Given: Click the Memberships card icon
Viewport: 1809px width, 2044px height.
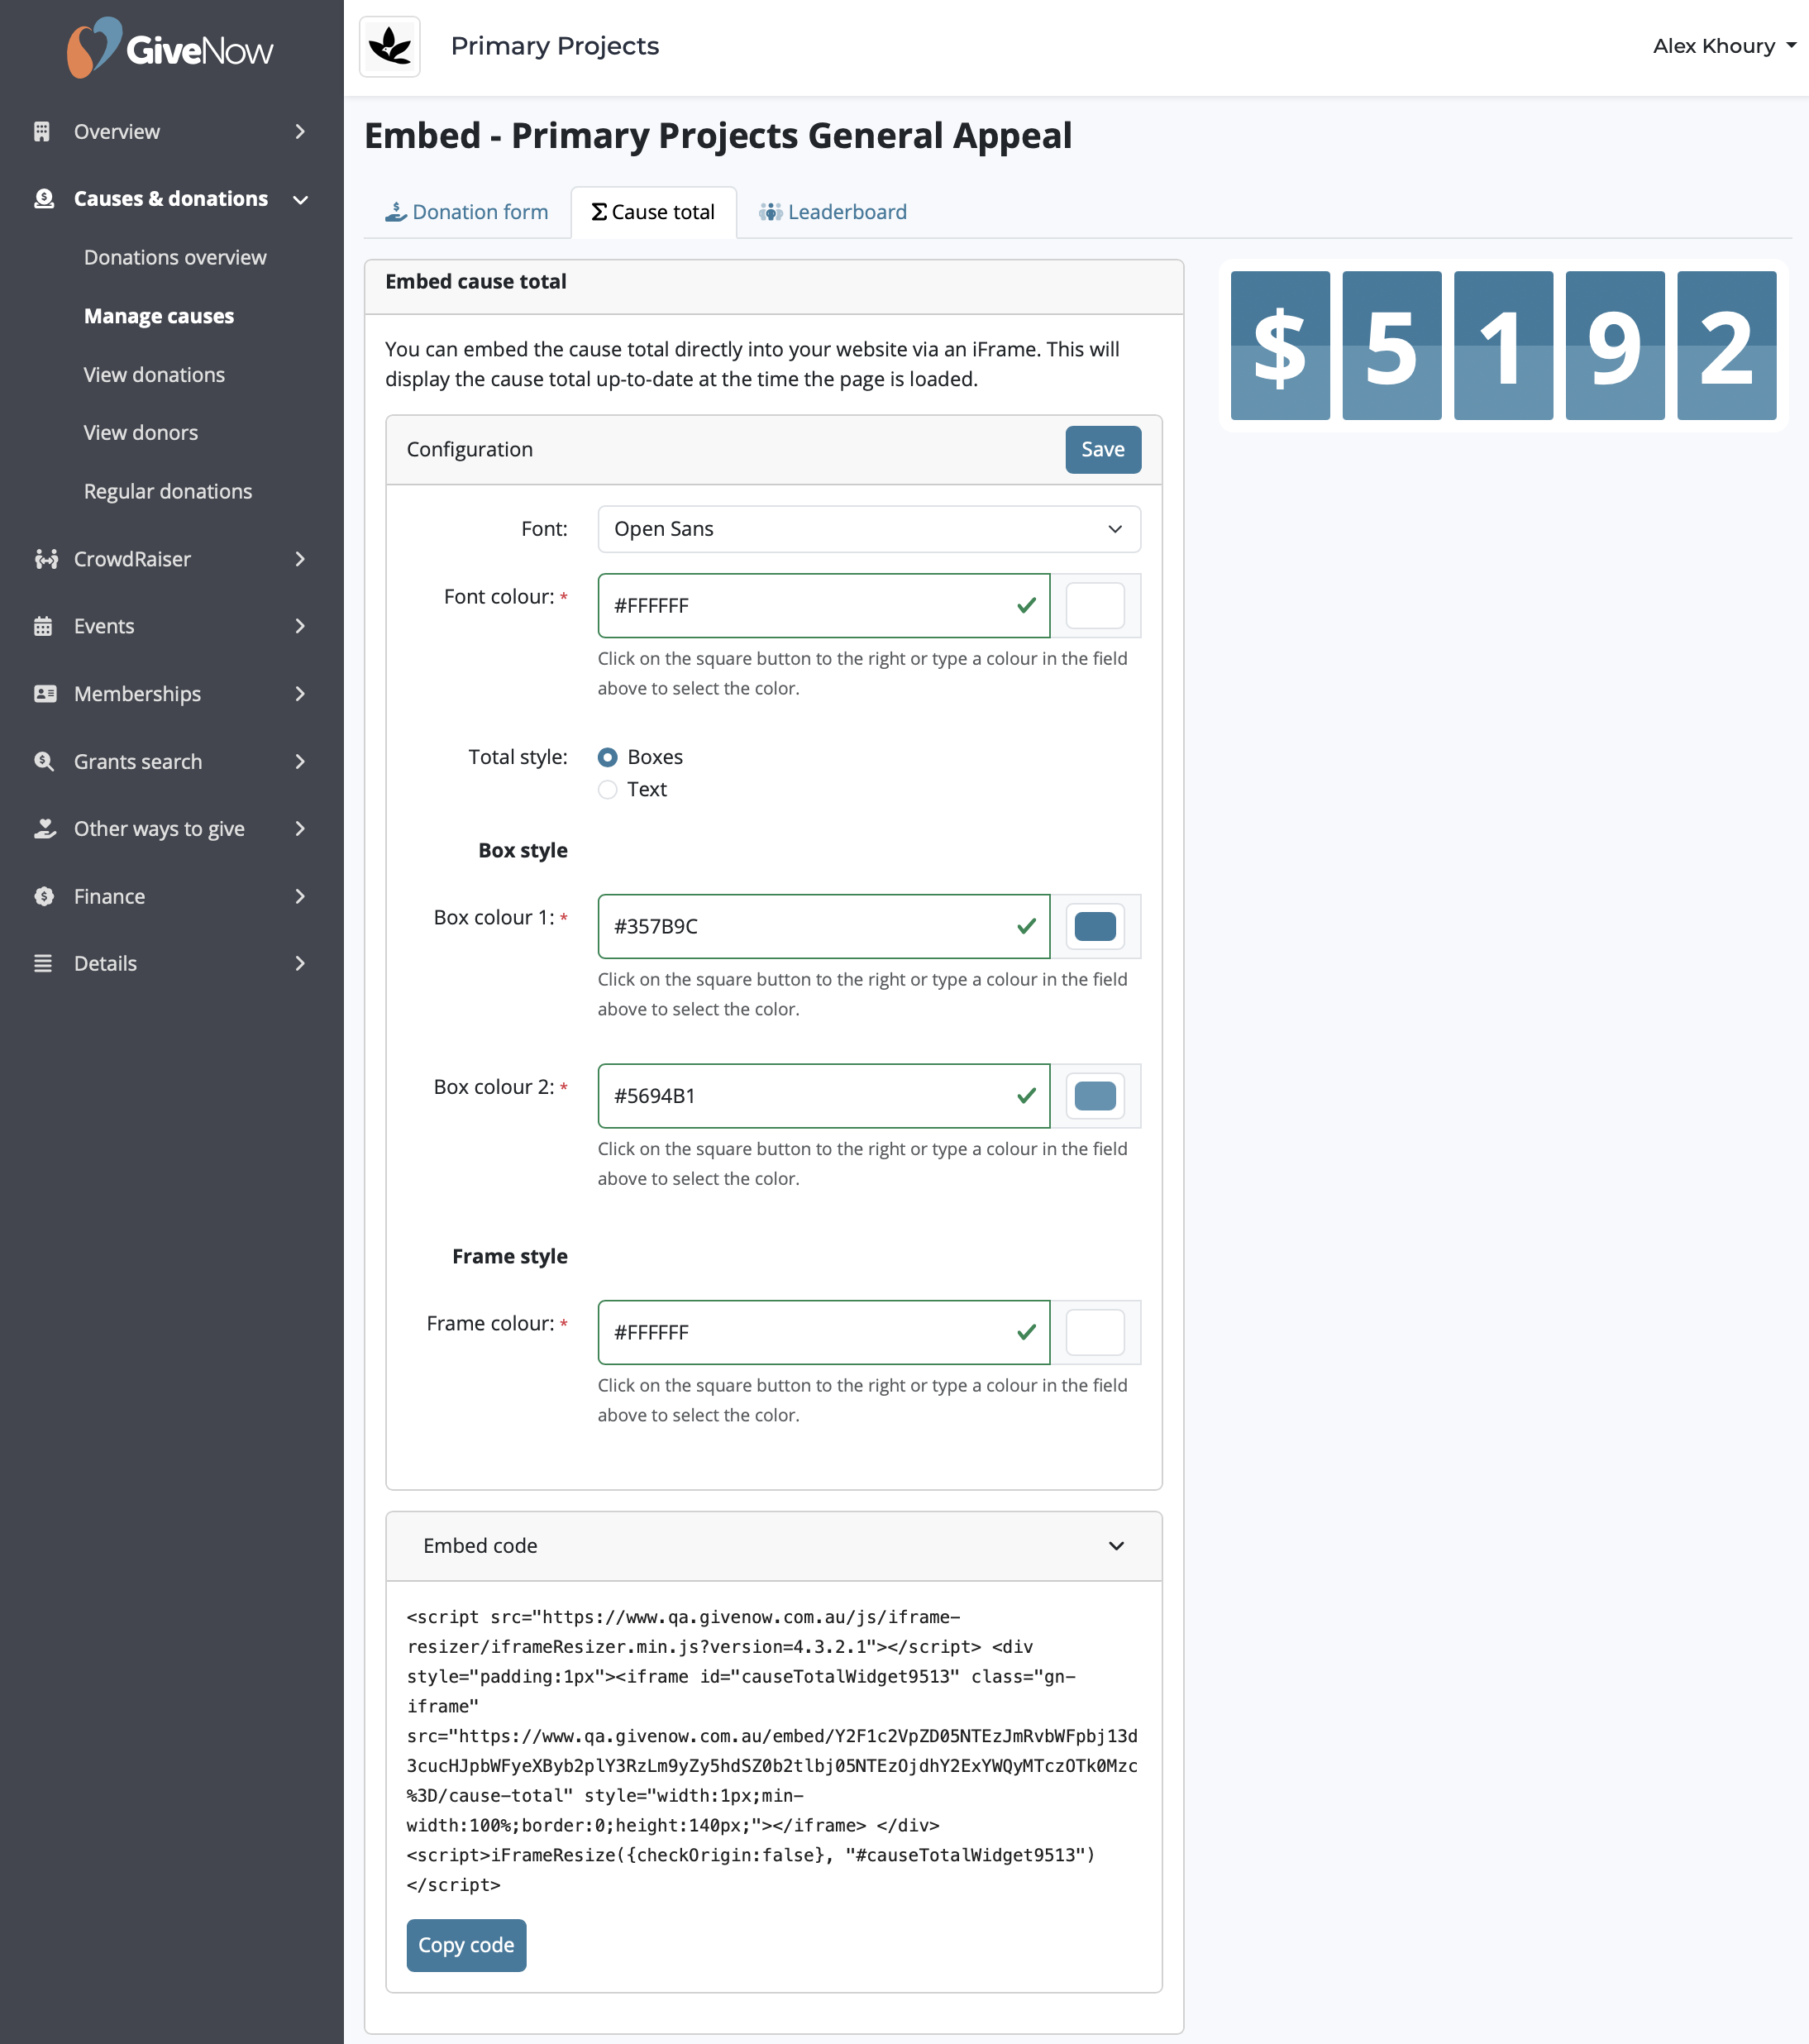Looking at the screenshot, I should tap(45, 694).
